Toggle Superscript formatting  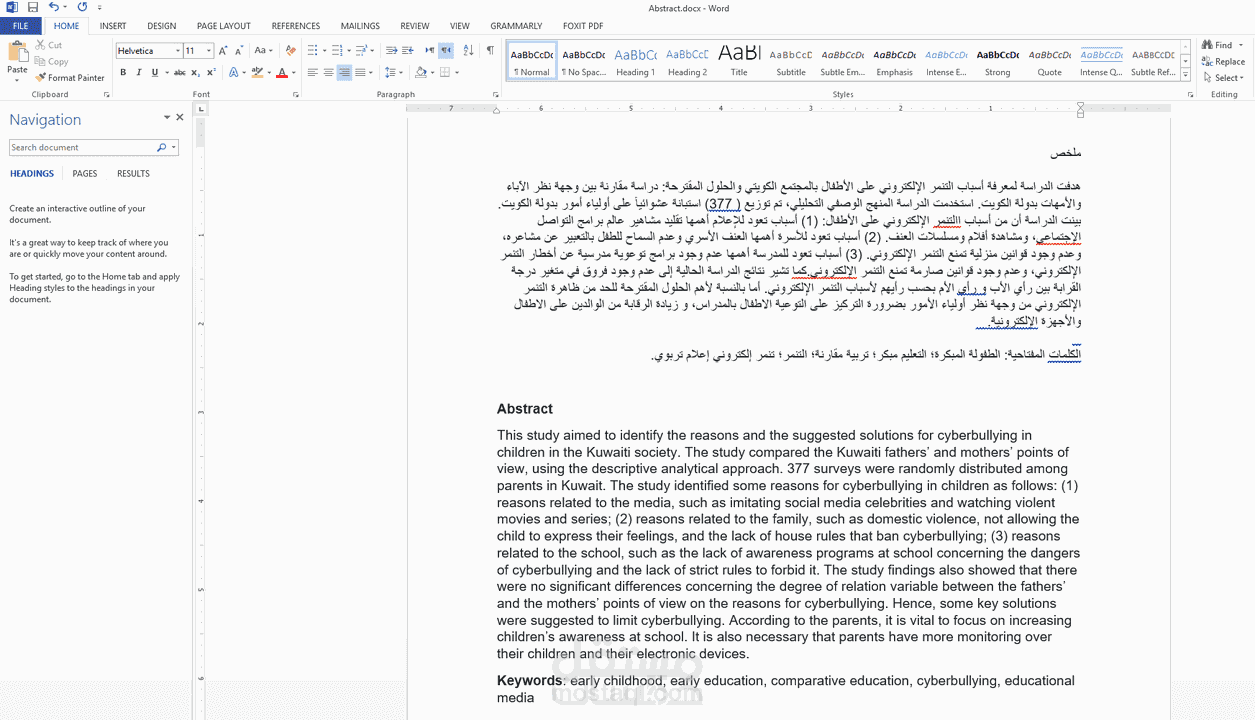(211, 72)
